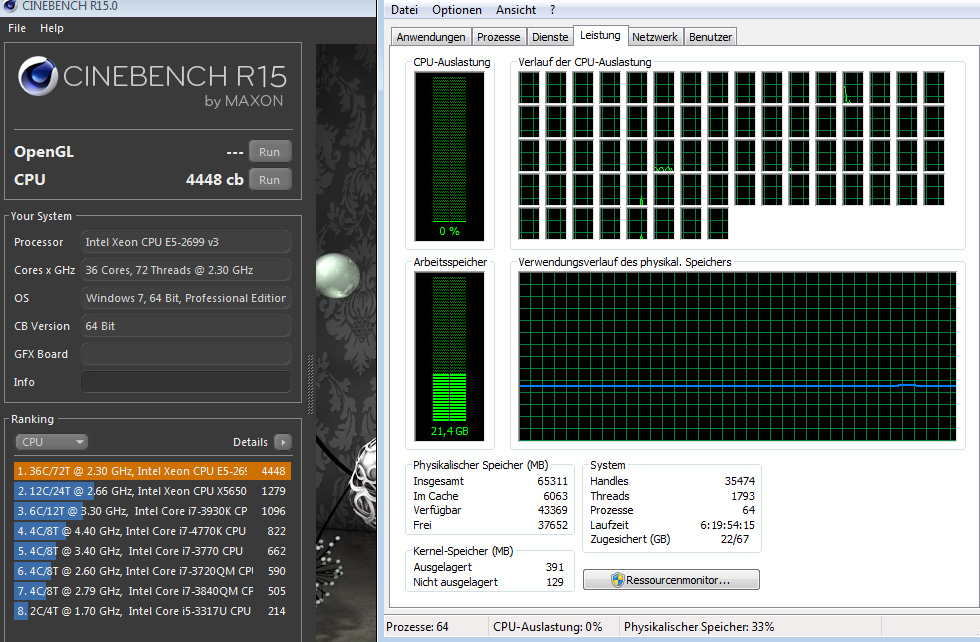The image size is (980, 642).
Task: Click status bar Physikalischer Speicher: 33%
Action: coord(699,627)
